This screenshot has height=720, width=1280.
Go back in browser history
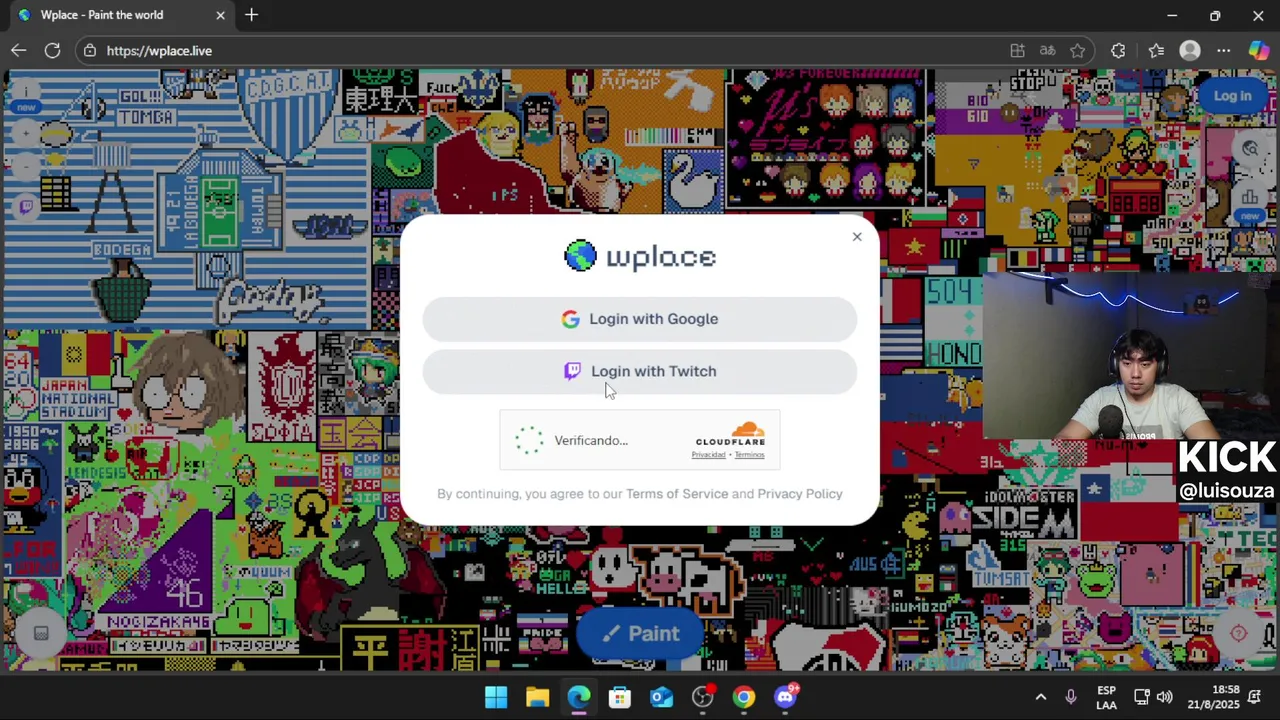[x=19, y=50]
